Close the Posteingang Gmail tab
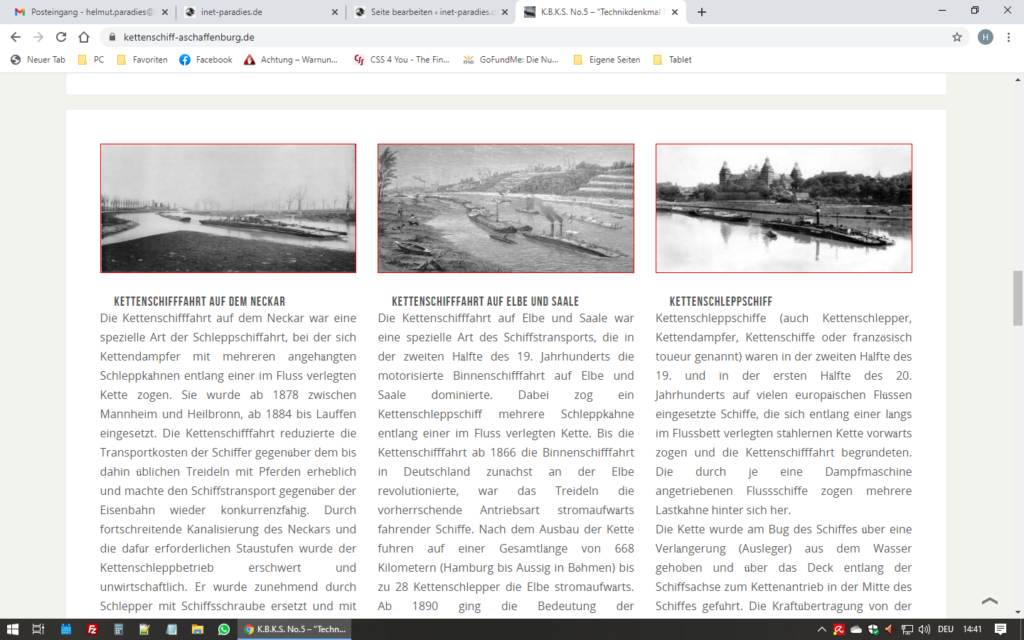 [165, 12]
